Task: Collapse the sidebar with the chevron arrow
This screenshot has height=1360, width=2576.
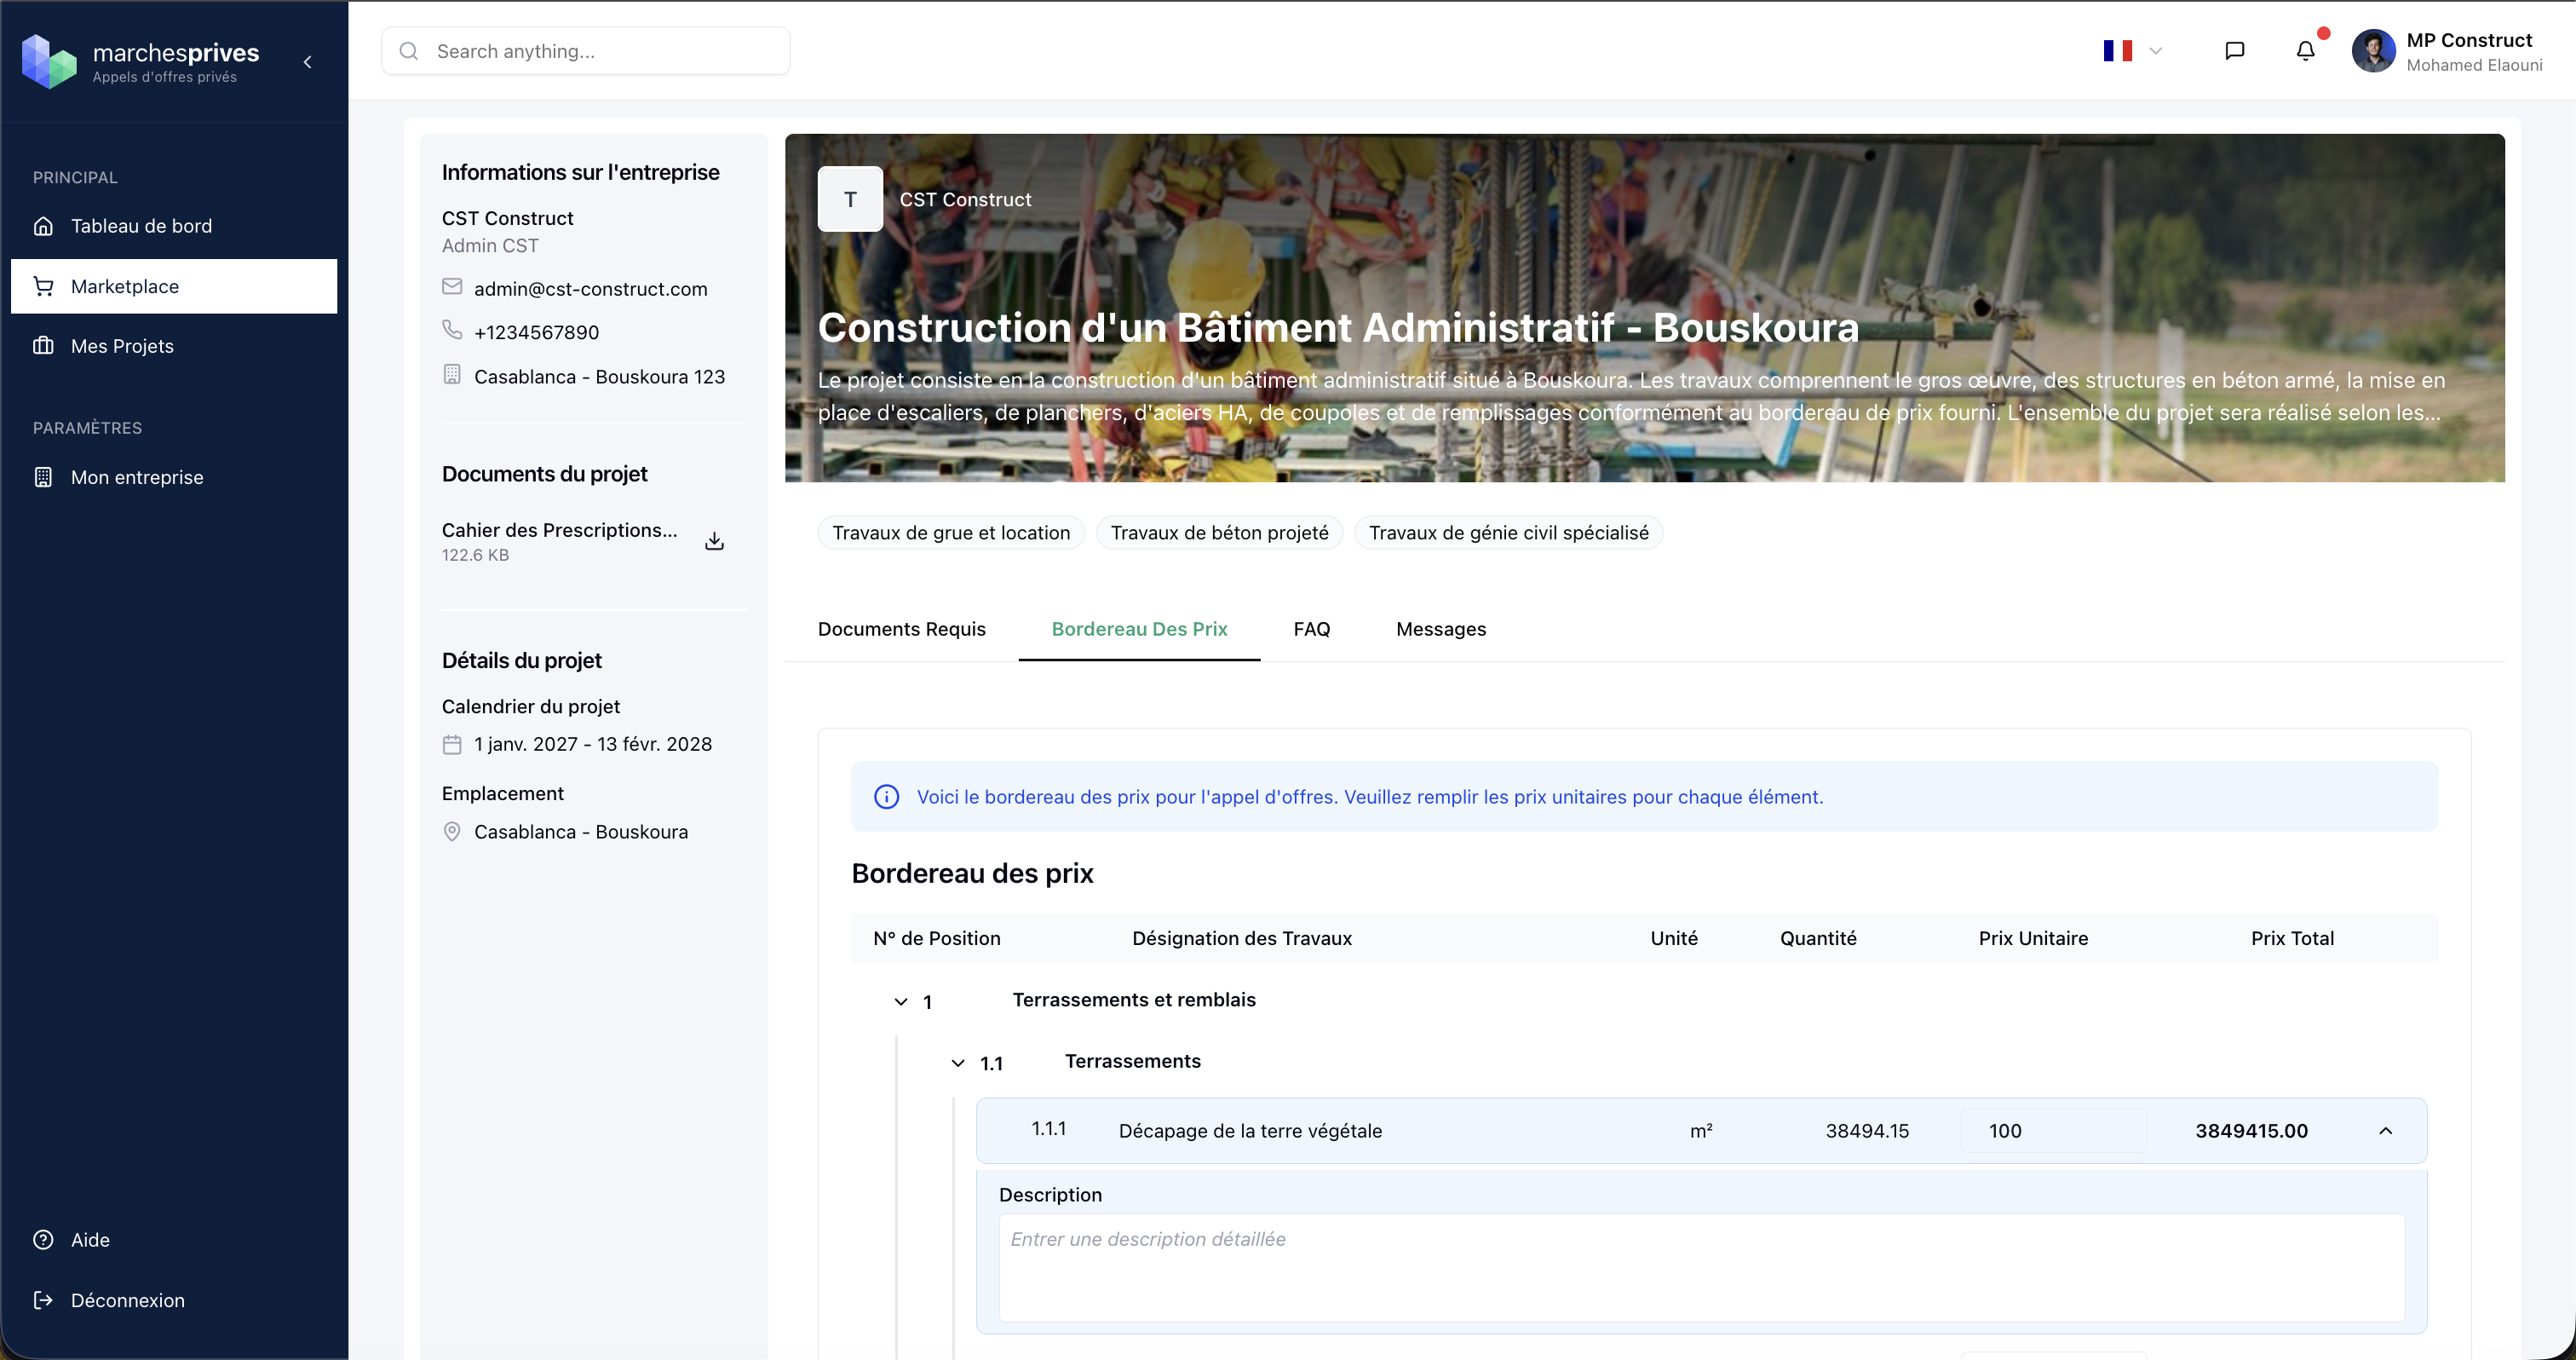Action: (x=307, y=62)
